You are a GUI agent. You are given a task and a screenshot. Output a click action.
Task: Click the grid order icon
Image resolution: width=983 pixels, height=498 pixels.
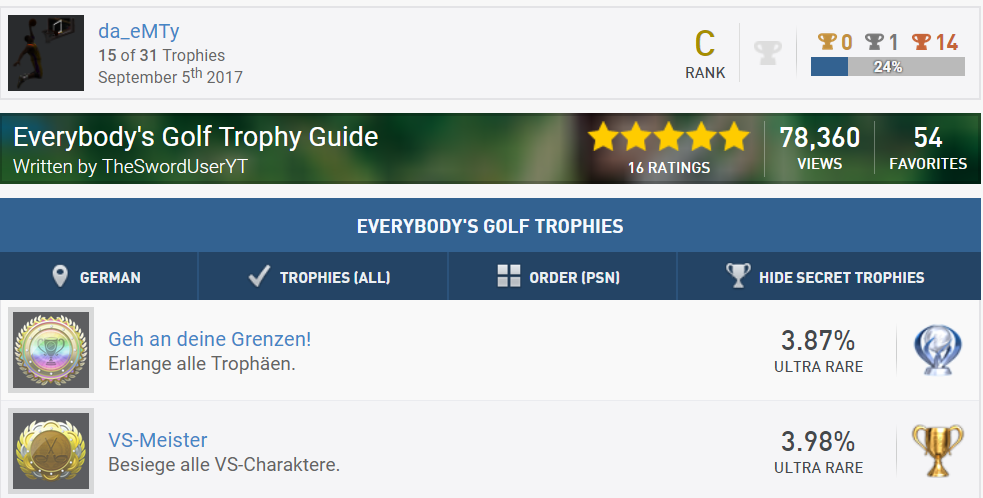pyautogui.click(x=509, y=277)
